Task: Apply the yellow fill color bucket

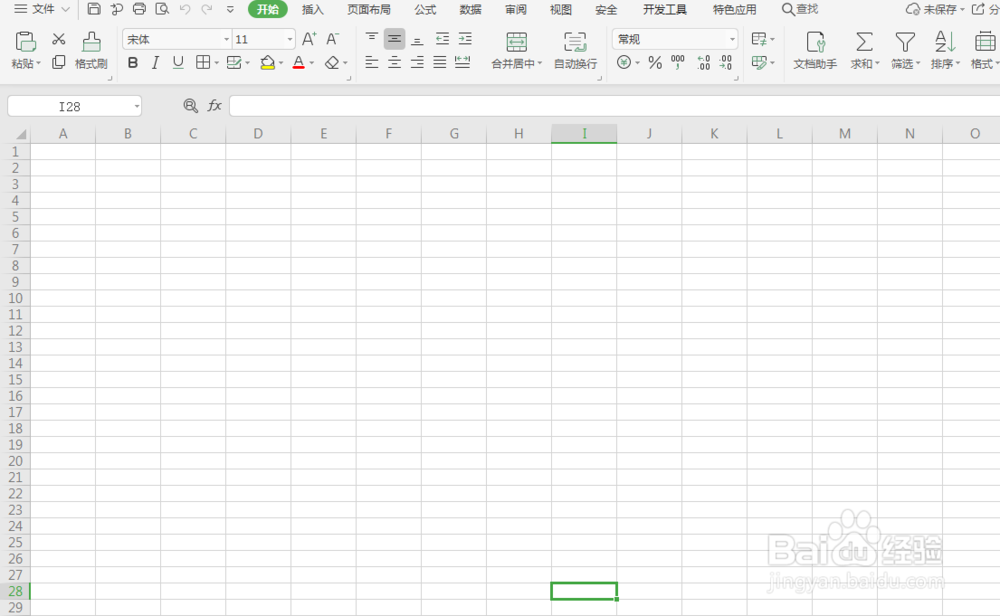Action: coord(268,62)
